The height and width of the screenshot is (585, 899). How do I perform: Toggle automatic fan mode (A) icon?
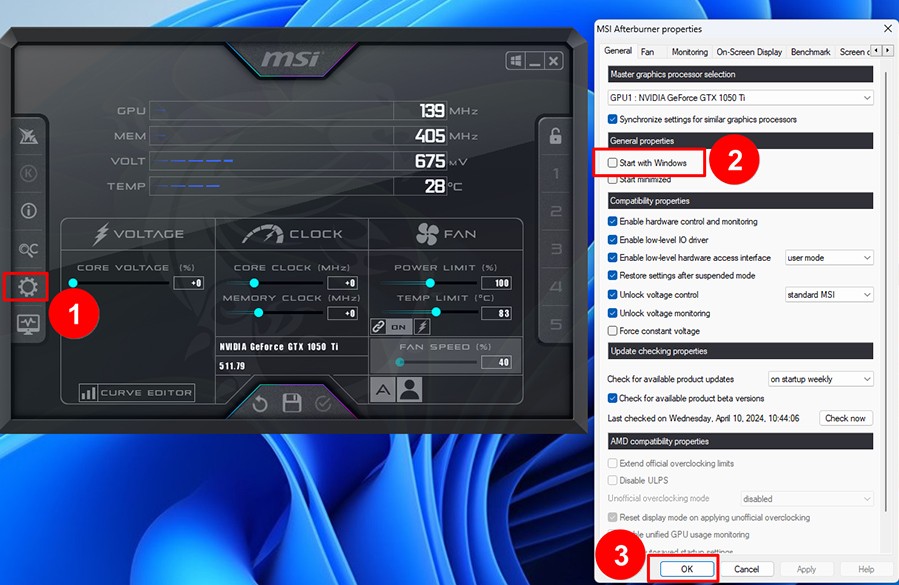coord(382,390)
